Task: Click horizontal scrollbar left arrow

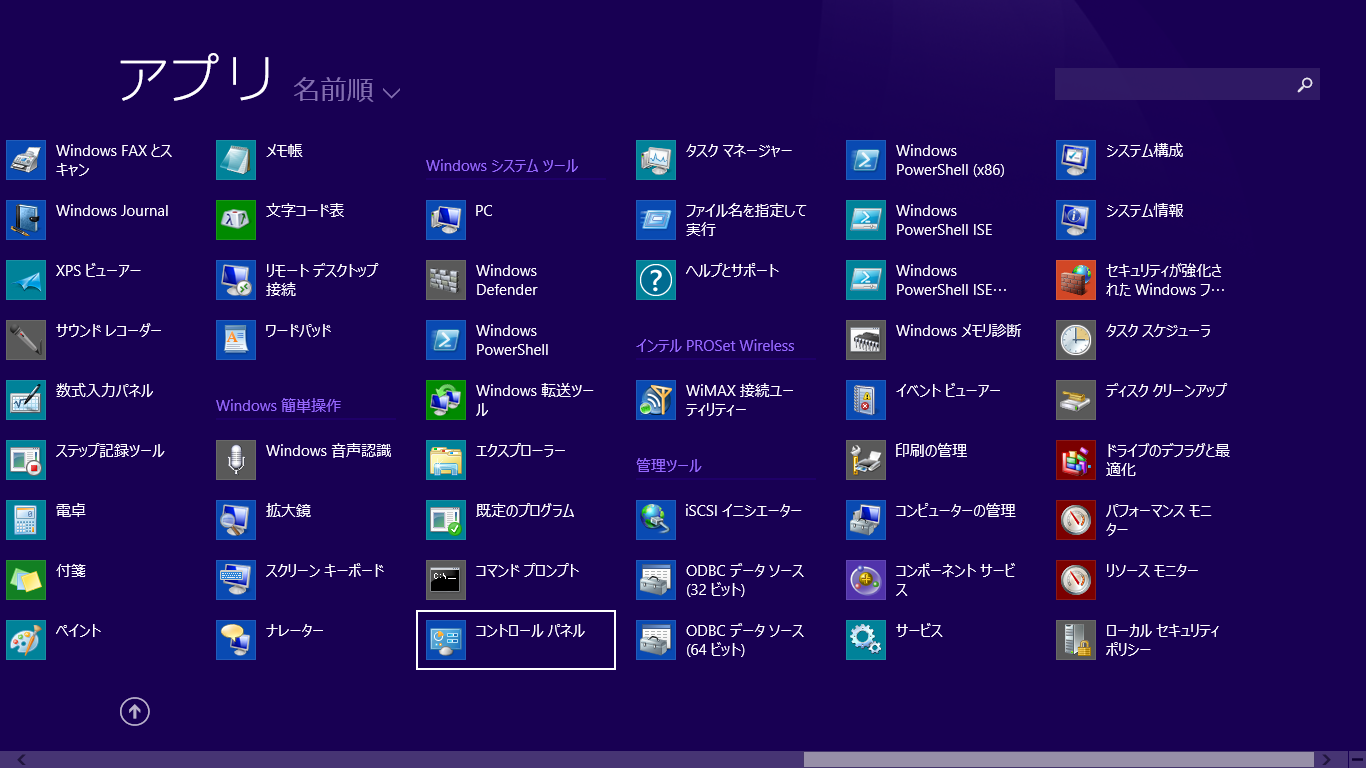Action: click(20, 760)
